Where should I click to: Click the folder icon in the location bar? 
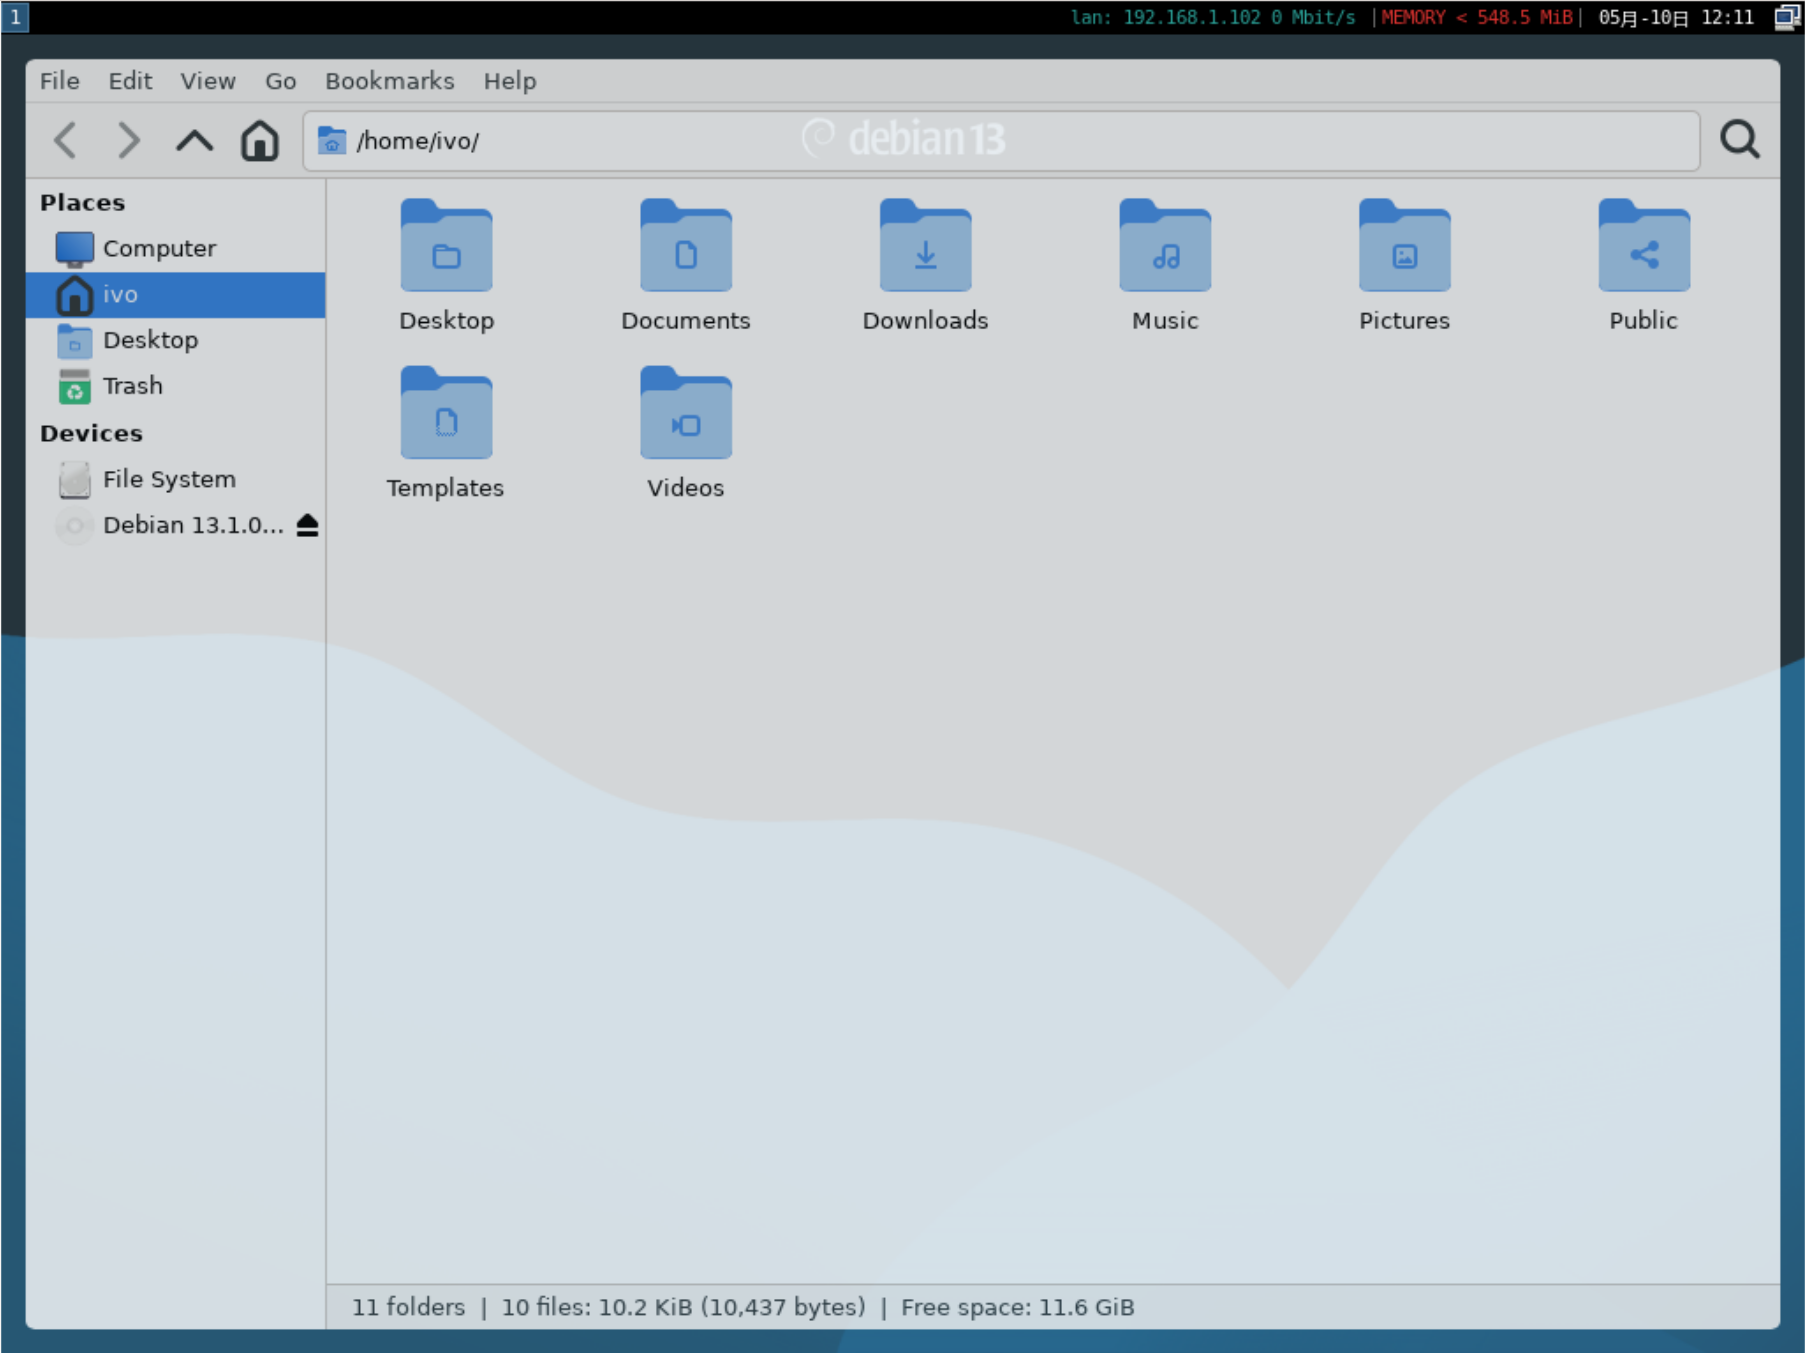point(332,141)
